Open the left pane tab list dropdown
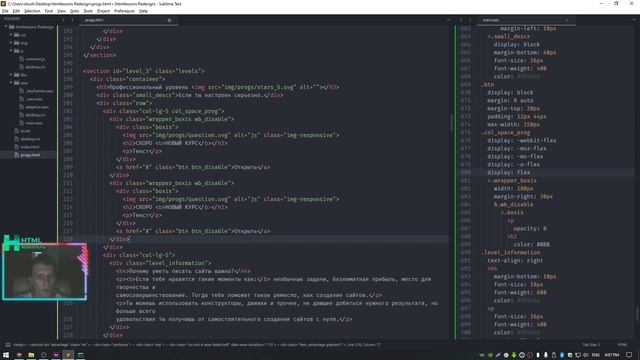The width and height of the screenshot is (640, 360). [448, 20]
